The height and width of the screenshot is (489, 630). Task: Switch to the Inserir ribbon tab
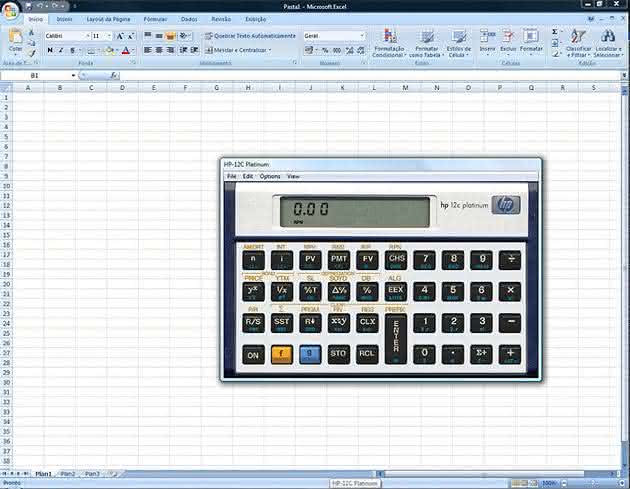pos(64,19)
